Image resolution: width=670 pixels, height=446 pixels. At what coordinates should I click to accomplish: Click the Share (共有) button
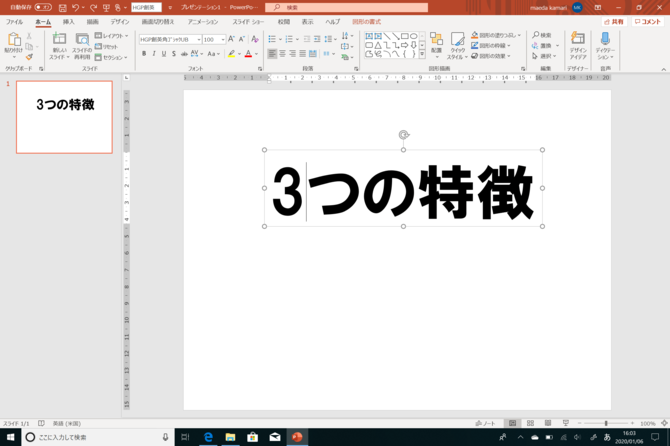tap(614, 22)
